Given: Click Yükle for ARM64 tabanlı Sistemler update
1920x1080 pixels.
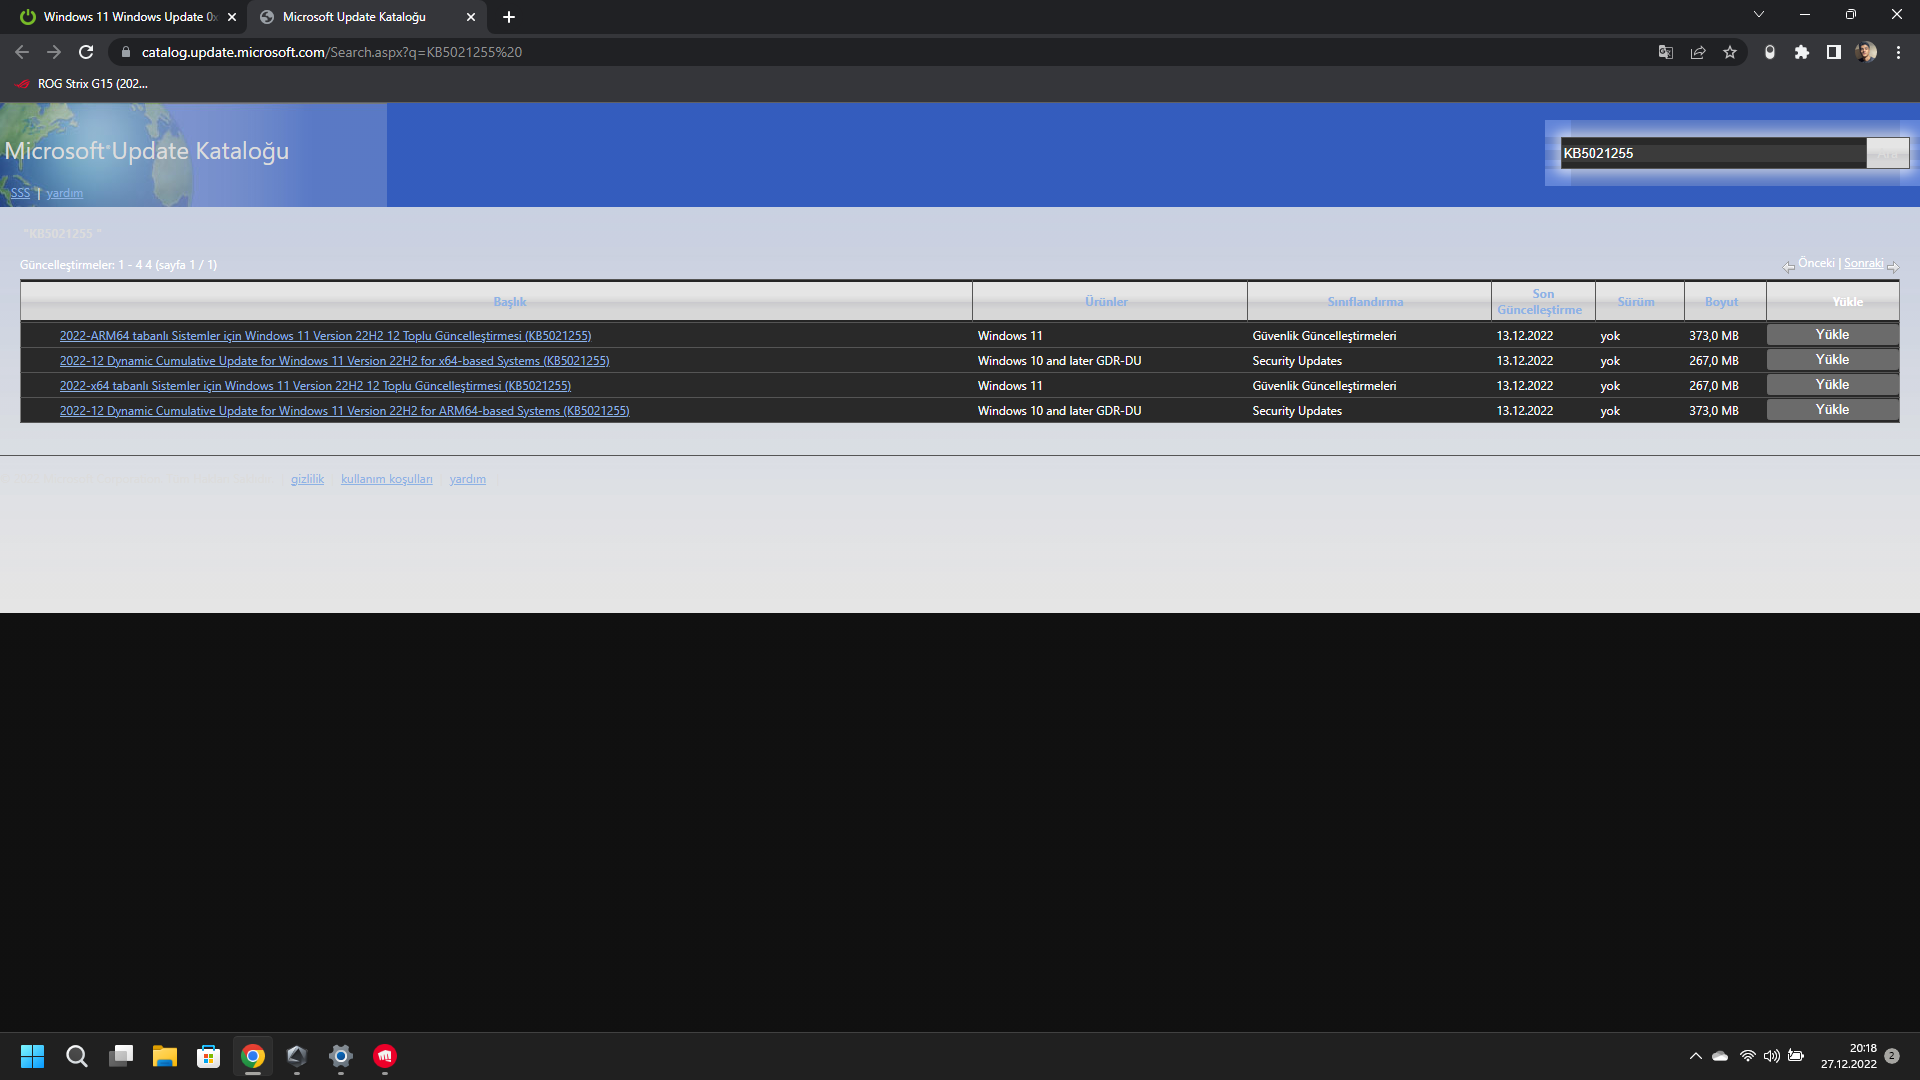Looking at the screenshot, I should point(1832,335).
